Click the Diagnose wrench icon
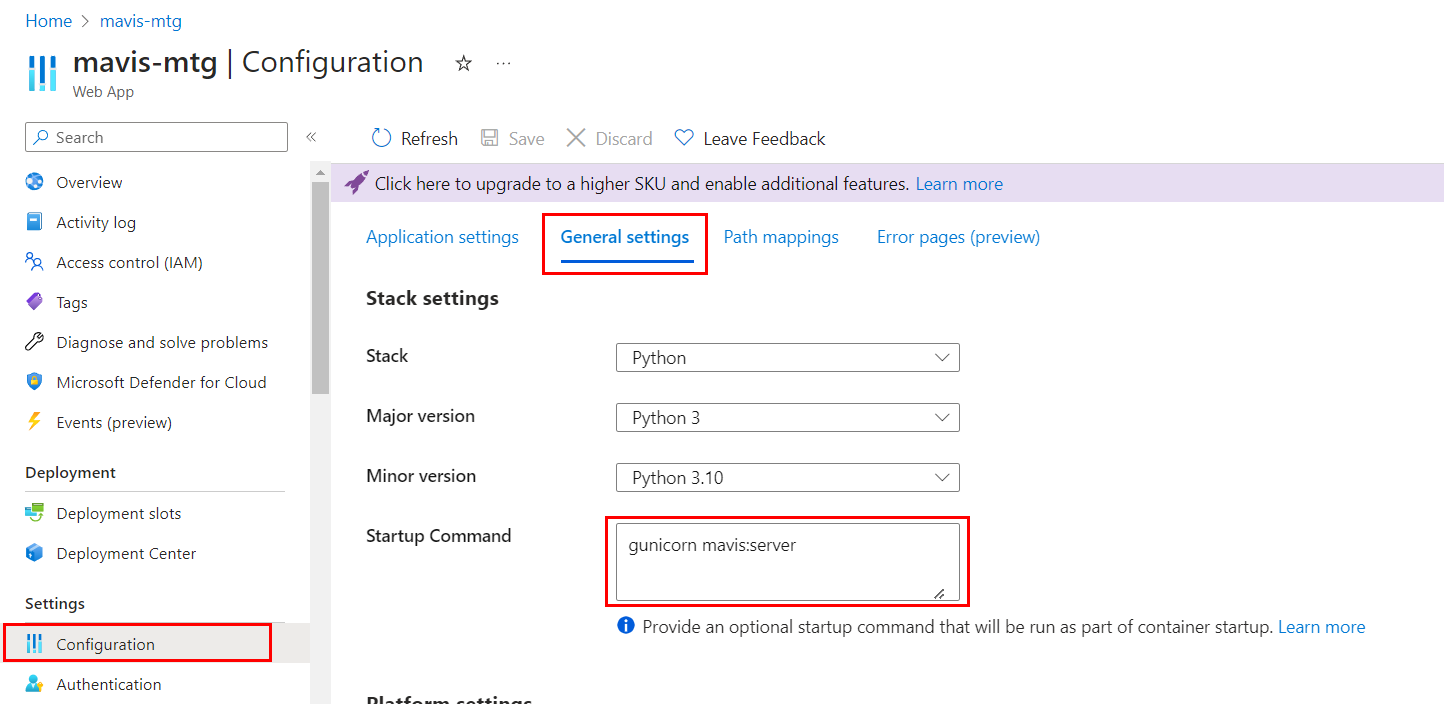The height and width of the screenshot is (704, 1444). coord(35,342)
